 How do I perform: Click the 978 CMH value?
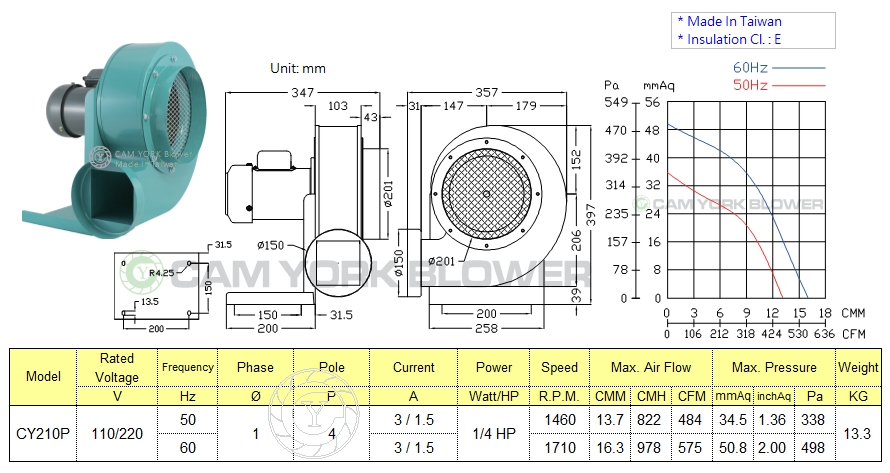[x=649, y=448]
